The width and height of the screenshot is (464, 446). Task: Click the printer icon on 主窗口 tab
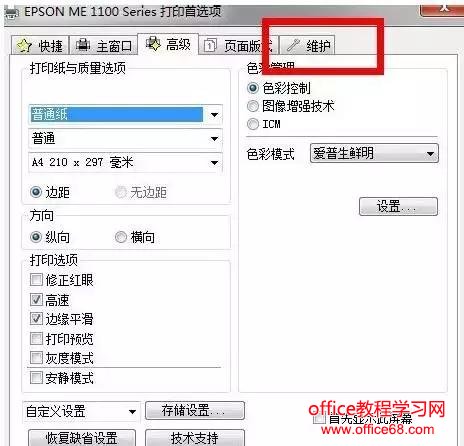tap(83, 45)
